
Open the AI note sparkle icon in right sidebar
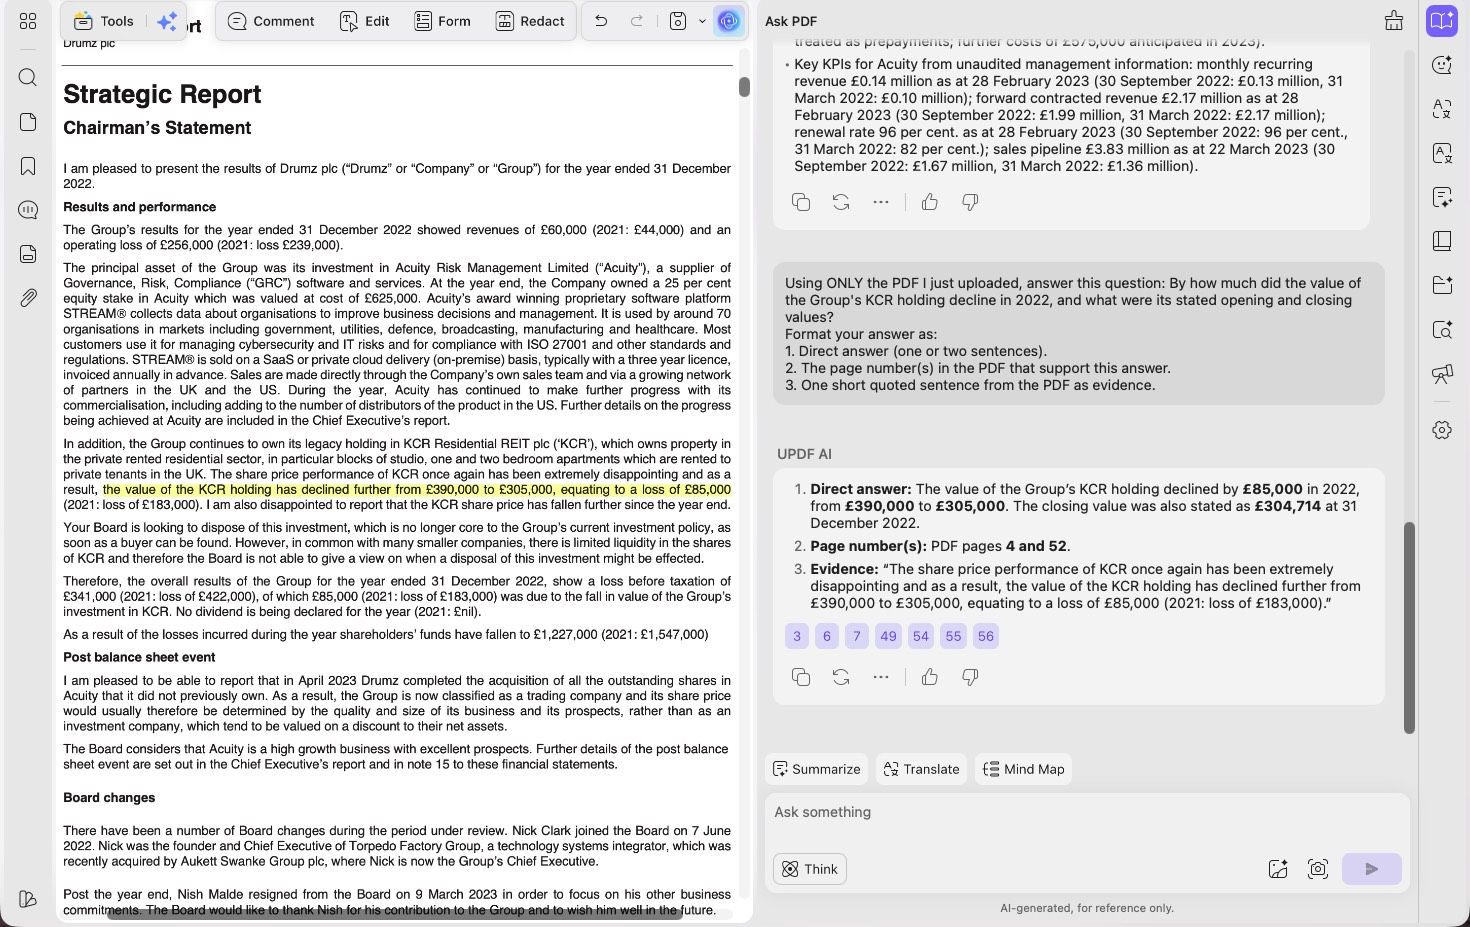1442,197
